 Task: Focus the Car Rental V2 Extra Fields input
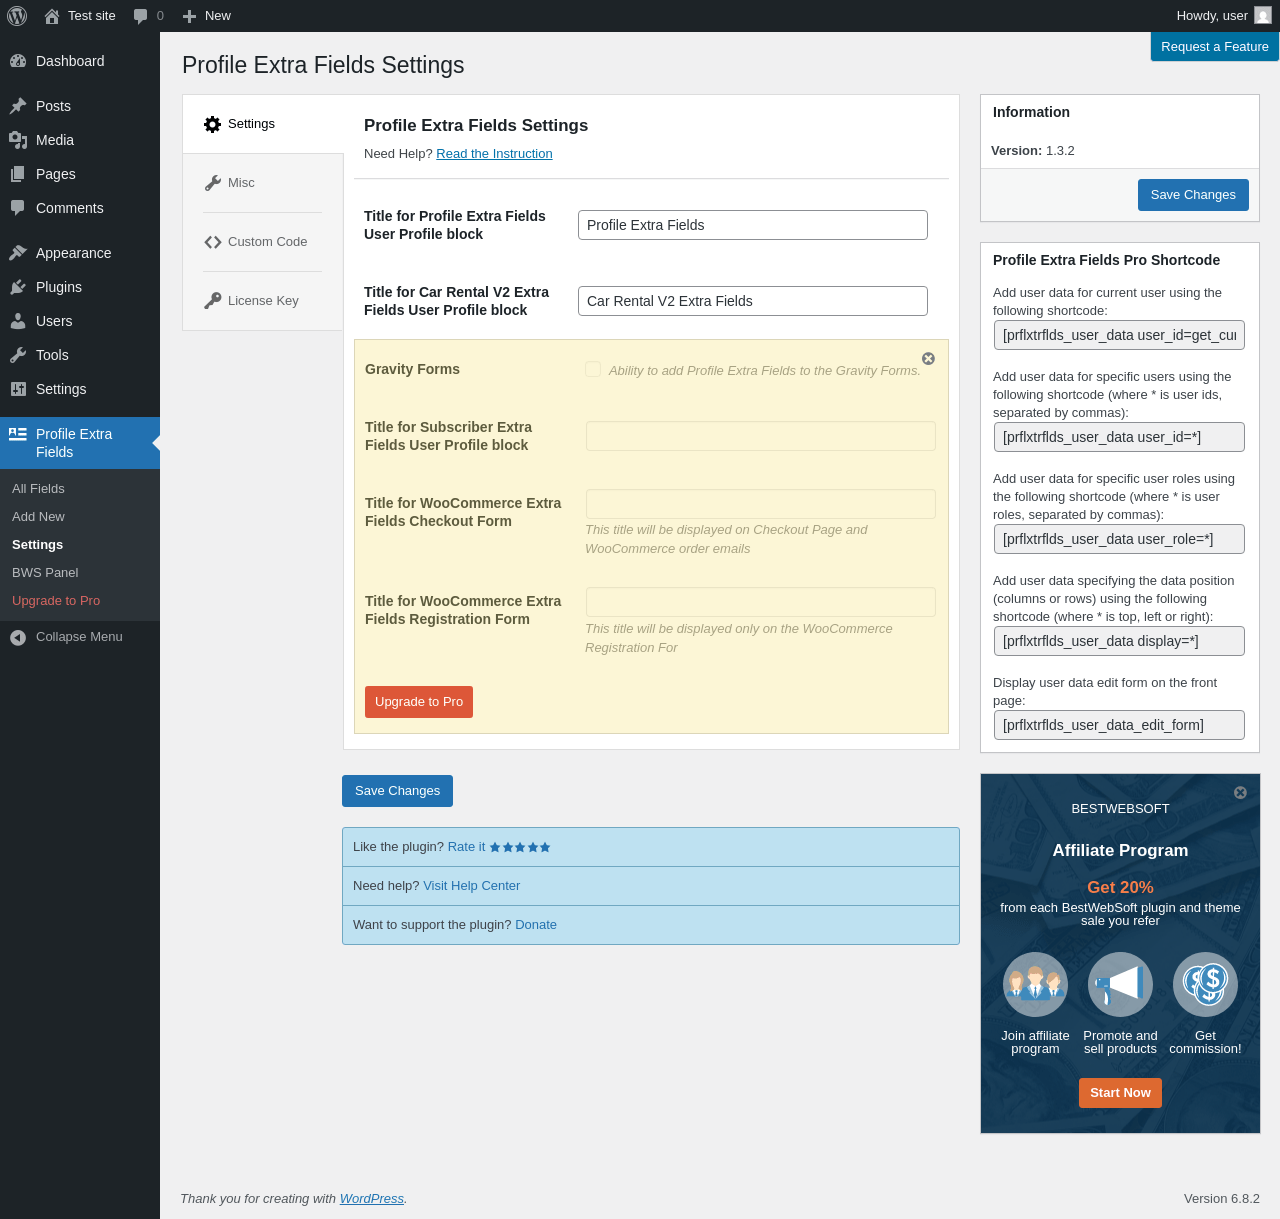(753, 301)
